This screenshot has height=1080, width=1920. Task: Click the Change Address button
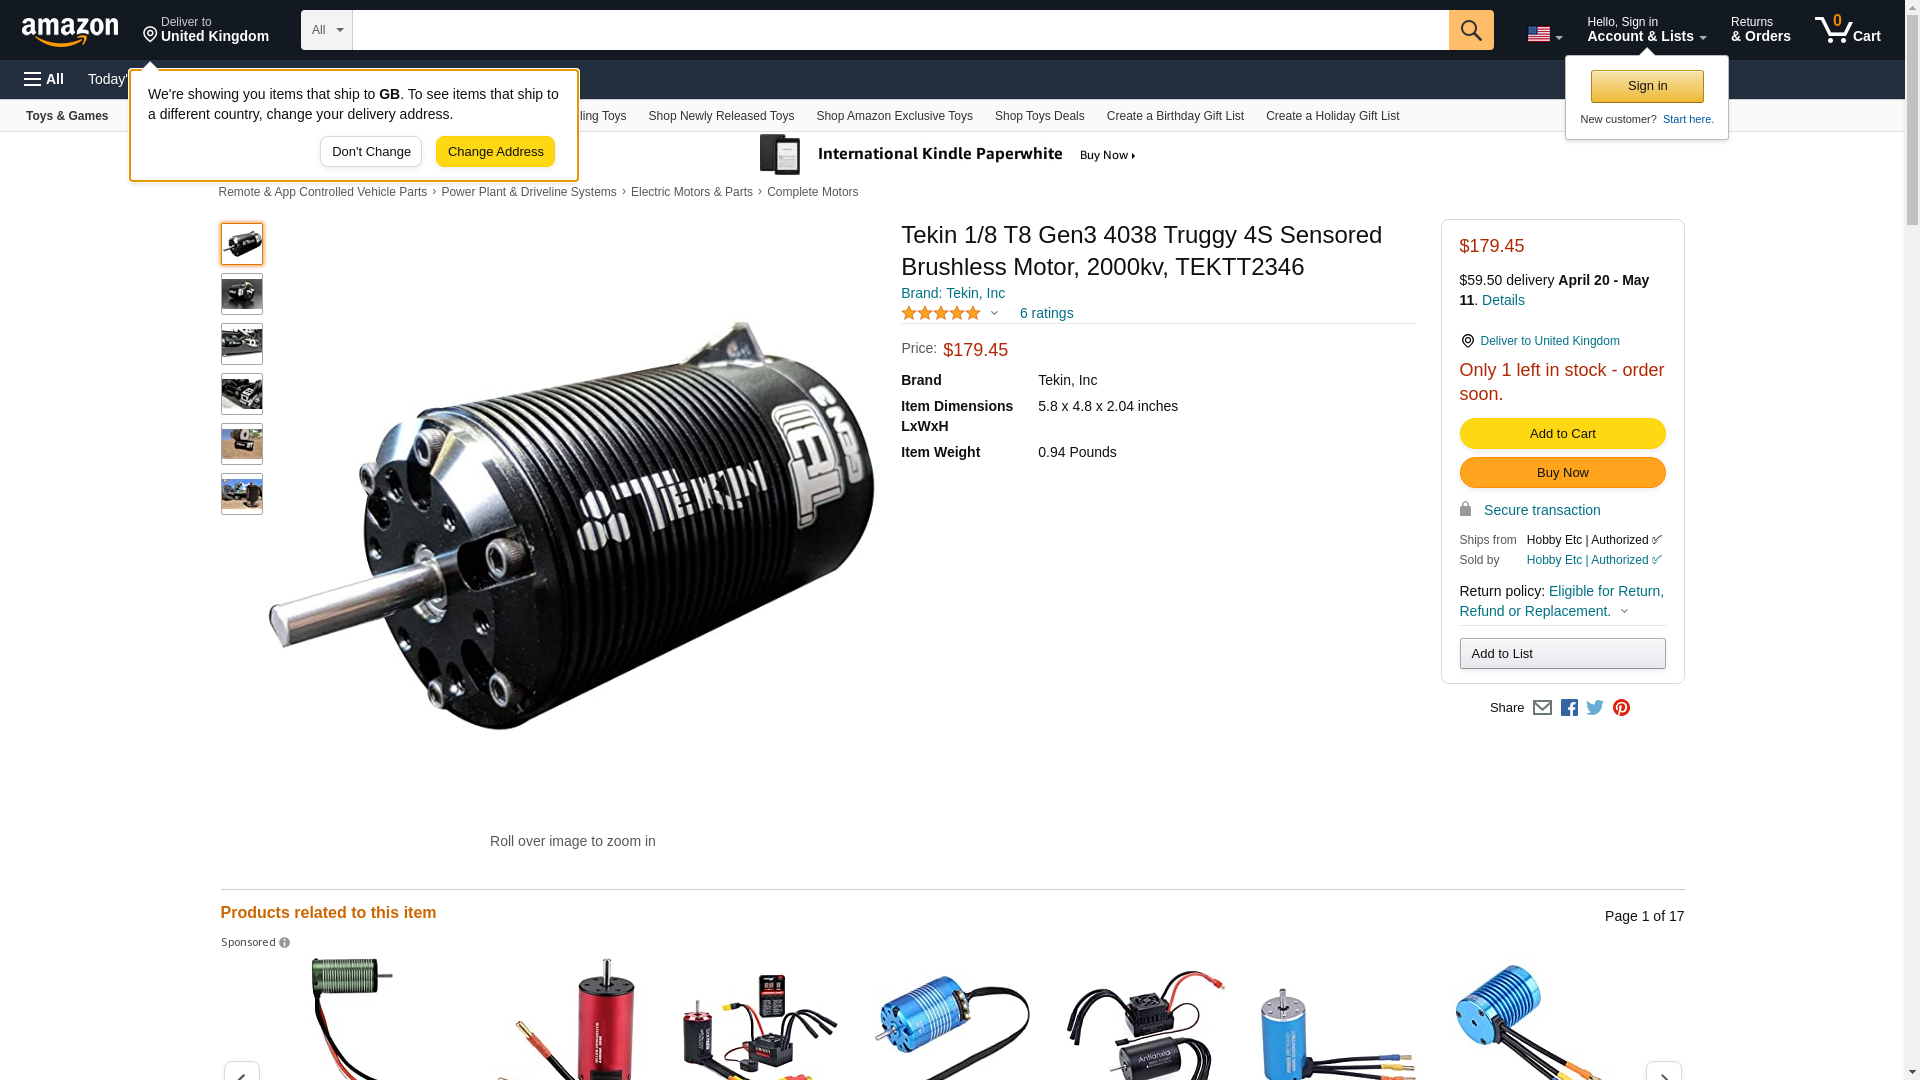pyautogui.click(x=495, y=152)
